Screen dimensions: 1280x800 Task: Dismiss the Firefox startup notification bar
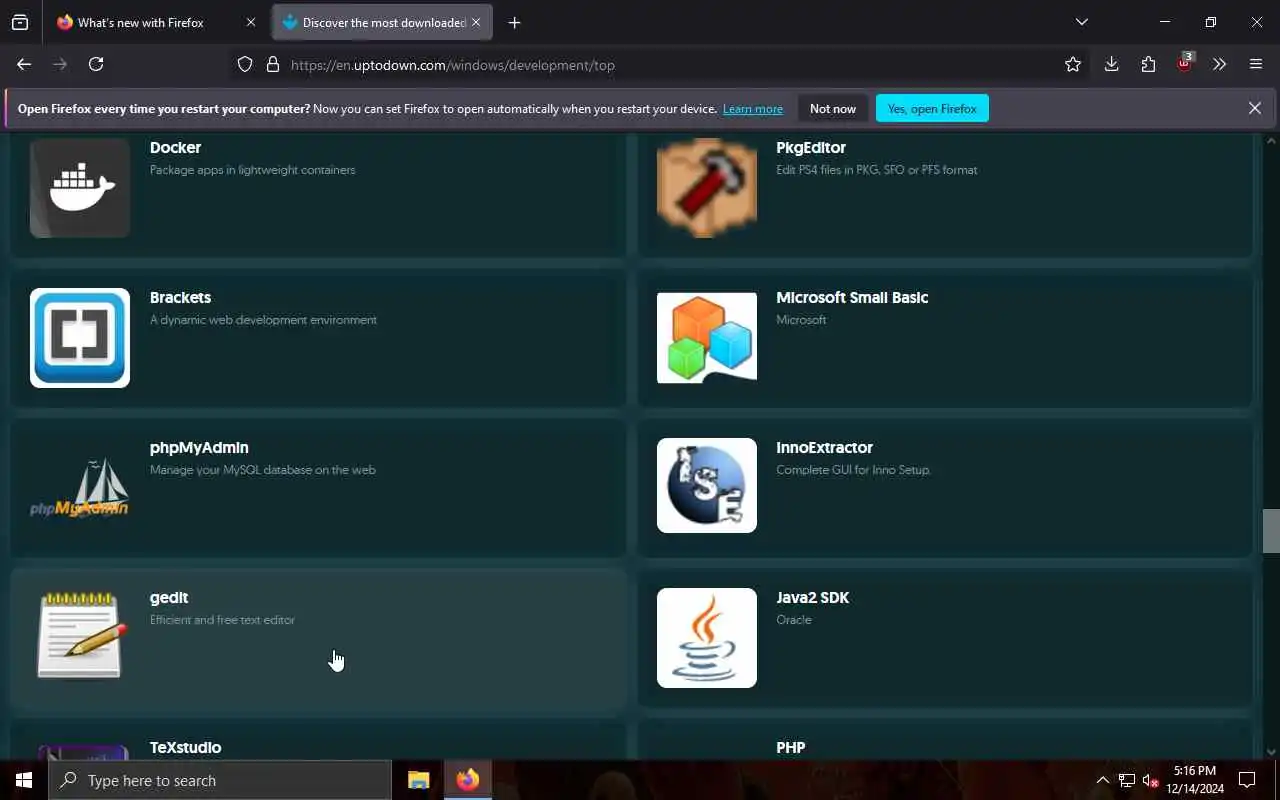[x=1254, y=108]
